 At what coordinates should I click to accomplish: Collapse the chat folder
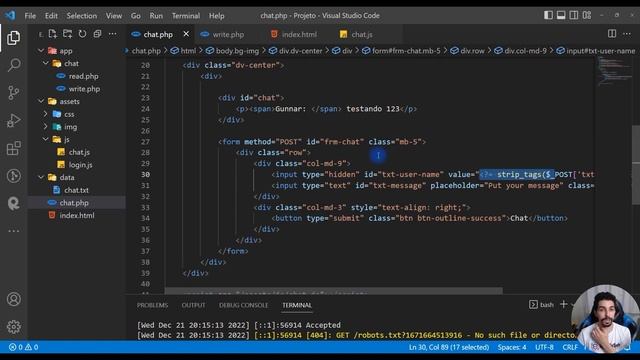[45, 63]
